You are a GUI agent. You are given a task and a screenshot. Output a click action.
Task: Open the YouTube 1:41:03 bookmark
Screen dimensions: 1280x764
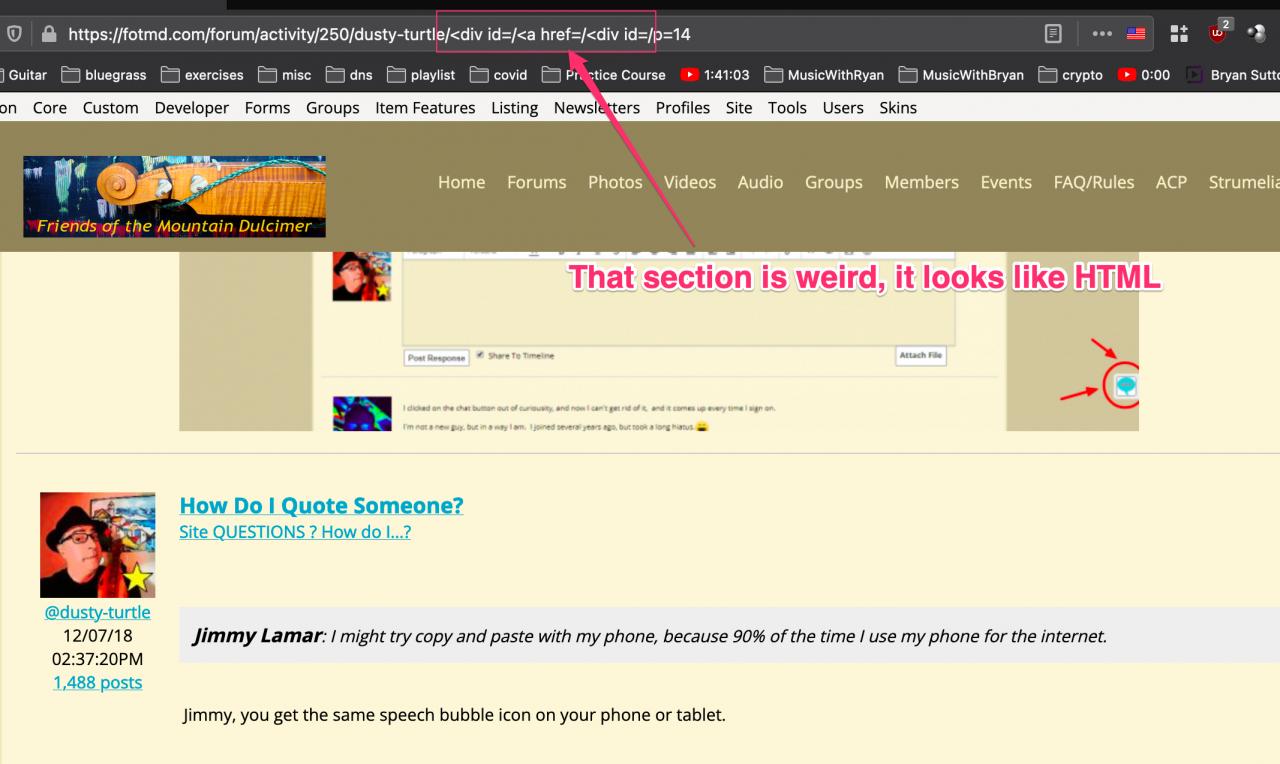click(x=715, y=75)
